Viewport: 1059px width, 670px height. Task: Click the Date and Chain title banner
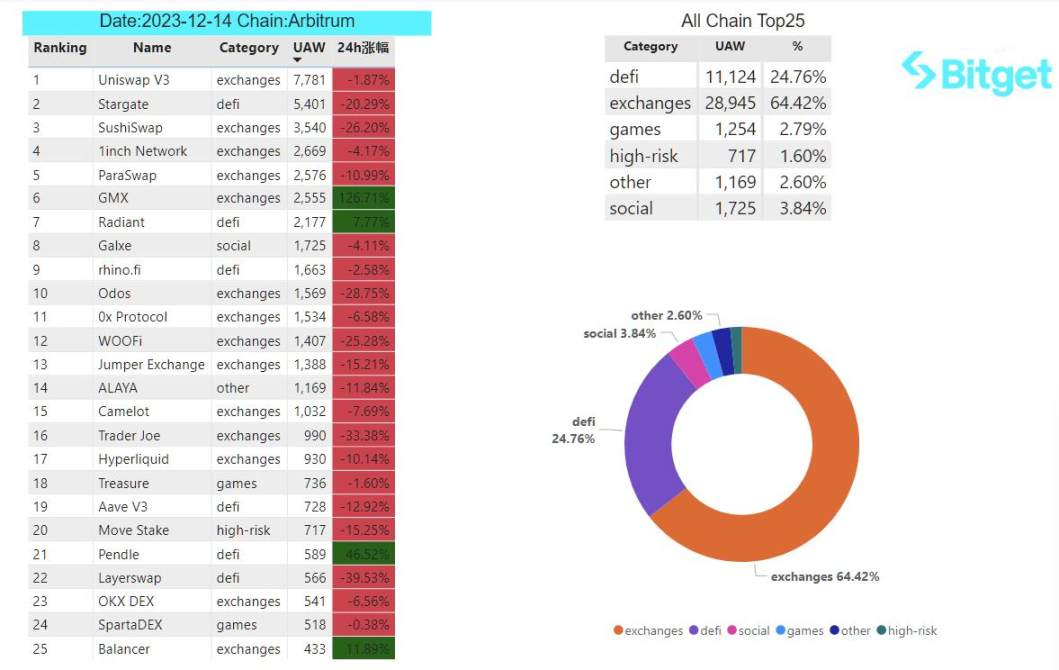point(227,21)
